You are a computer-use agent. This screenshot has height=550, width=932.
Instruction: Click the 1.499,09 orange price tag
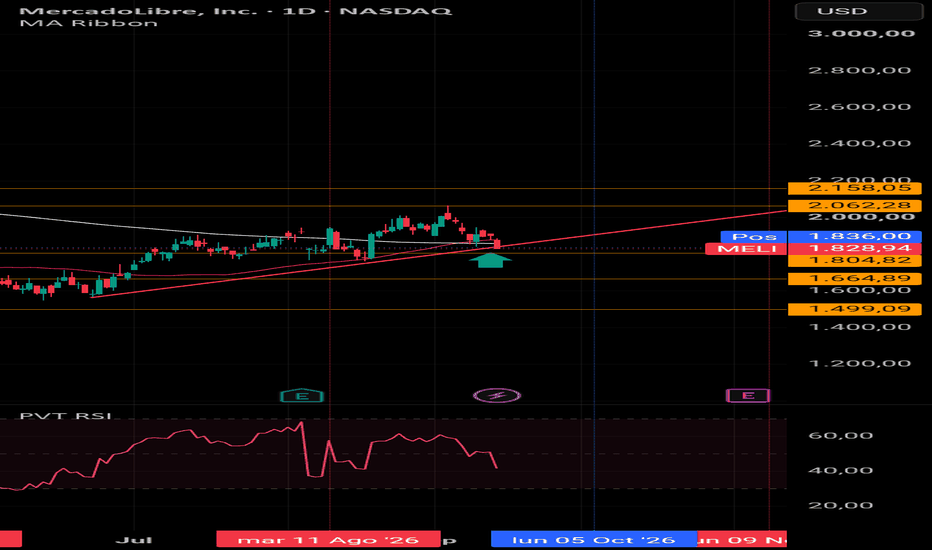[x=854, y=309]
